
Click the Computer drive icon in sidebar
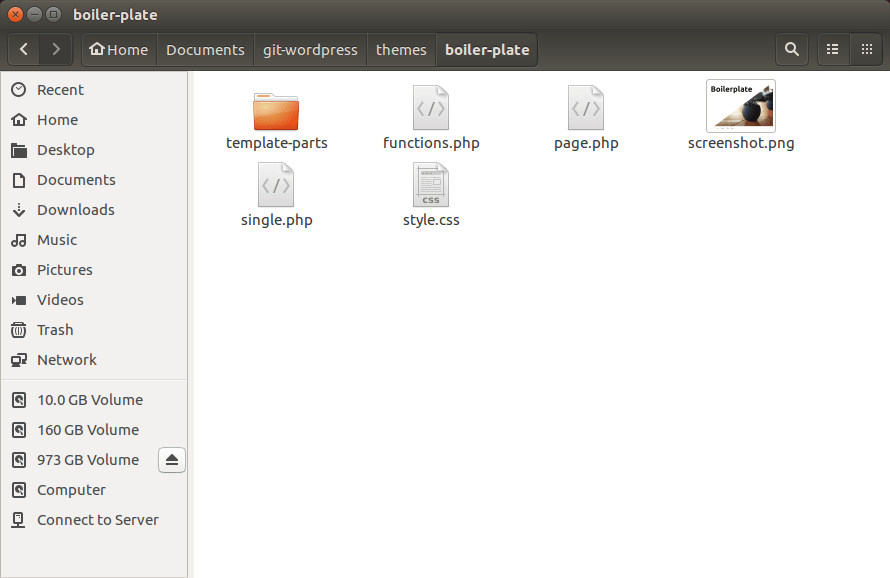19,490
